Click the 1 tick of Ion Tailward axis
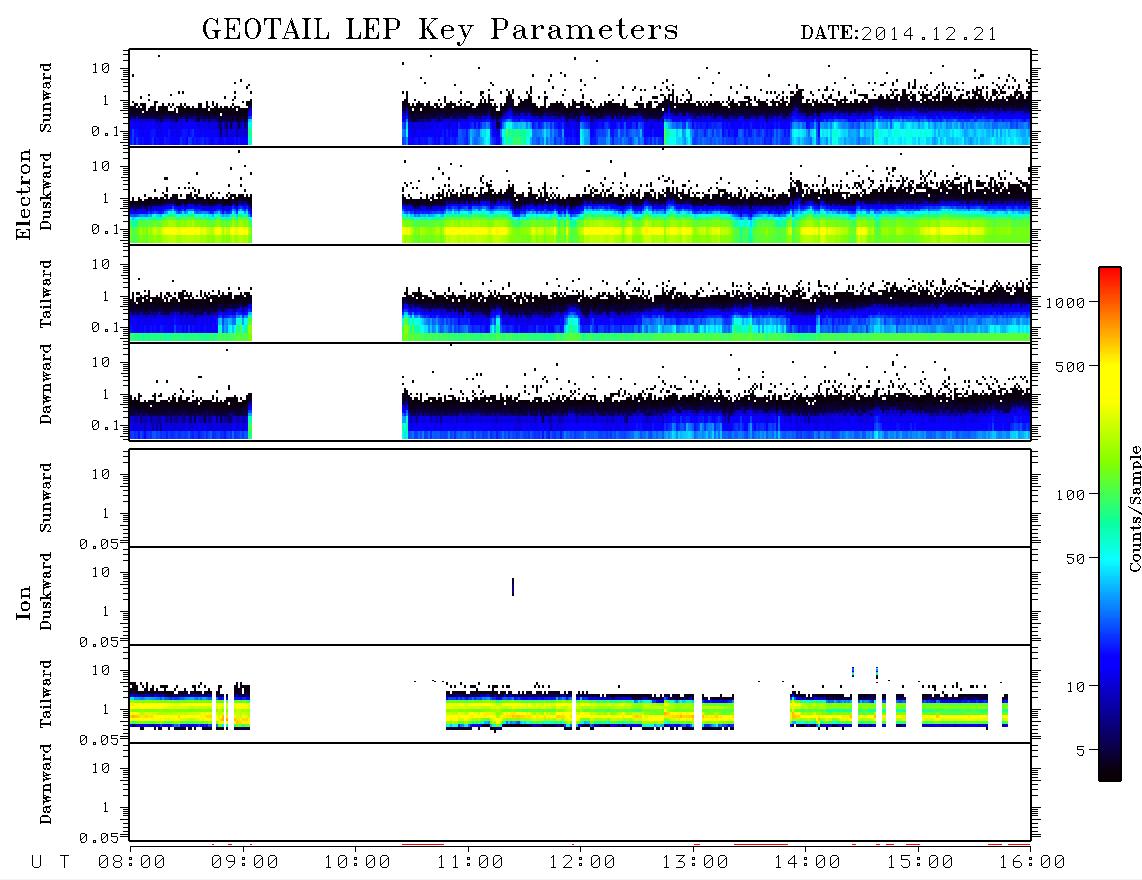The image size is (1142, 880). pos(105,709)
